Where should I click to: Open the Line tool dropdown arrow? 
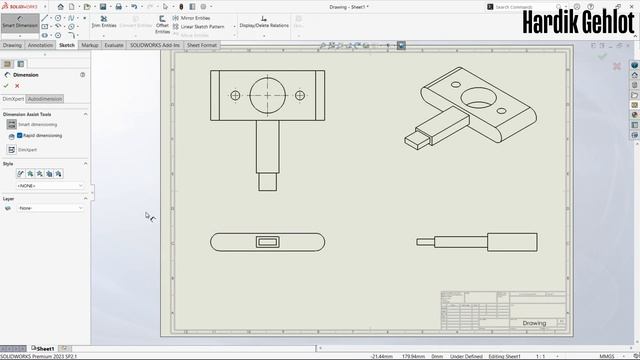pos(51,18)
